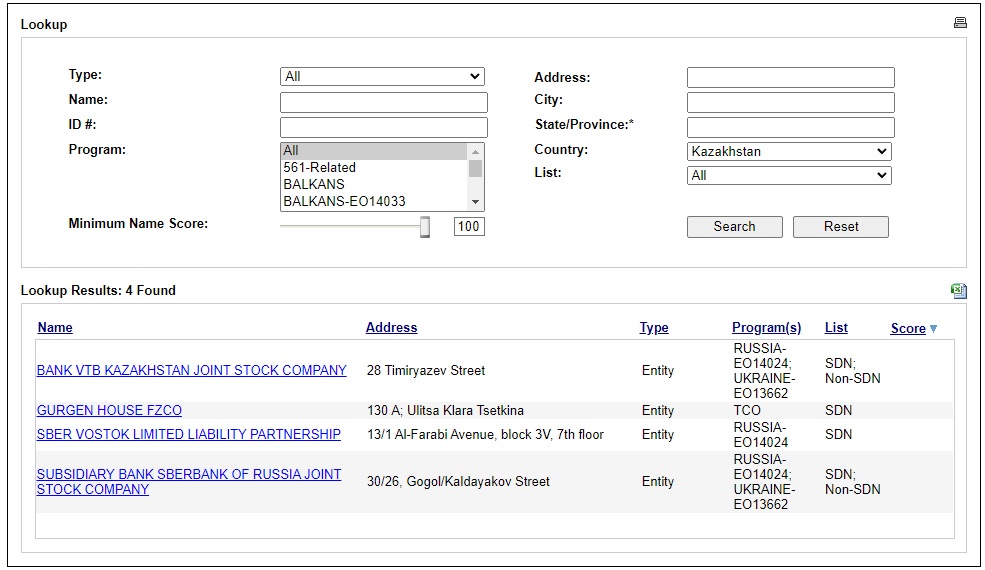This screenshot has width=985, height=570.
Task: Click the Search button
Action: click(x=734, y=227)
